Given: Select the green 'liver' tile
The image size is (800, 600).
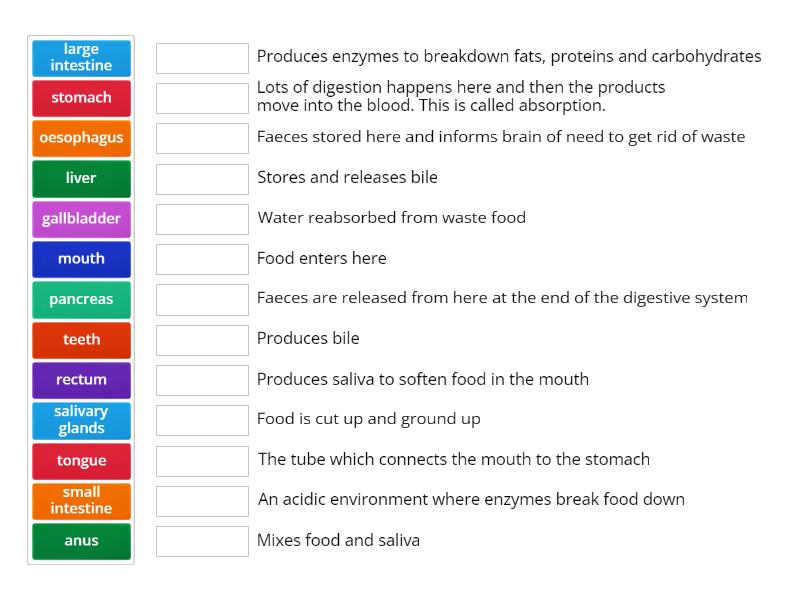Looking at the screenshot, I should (x=81, y=178).
